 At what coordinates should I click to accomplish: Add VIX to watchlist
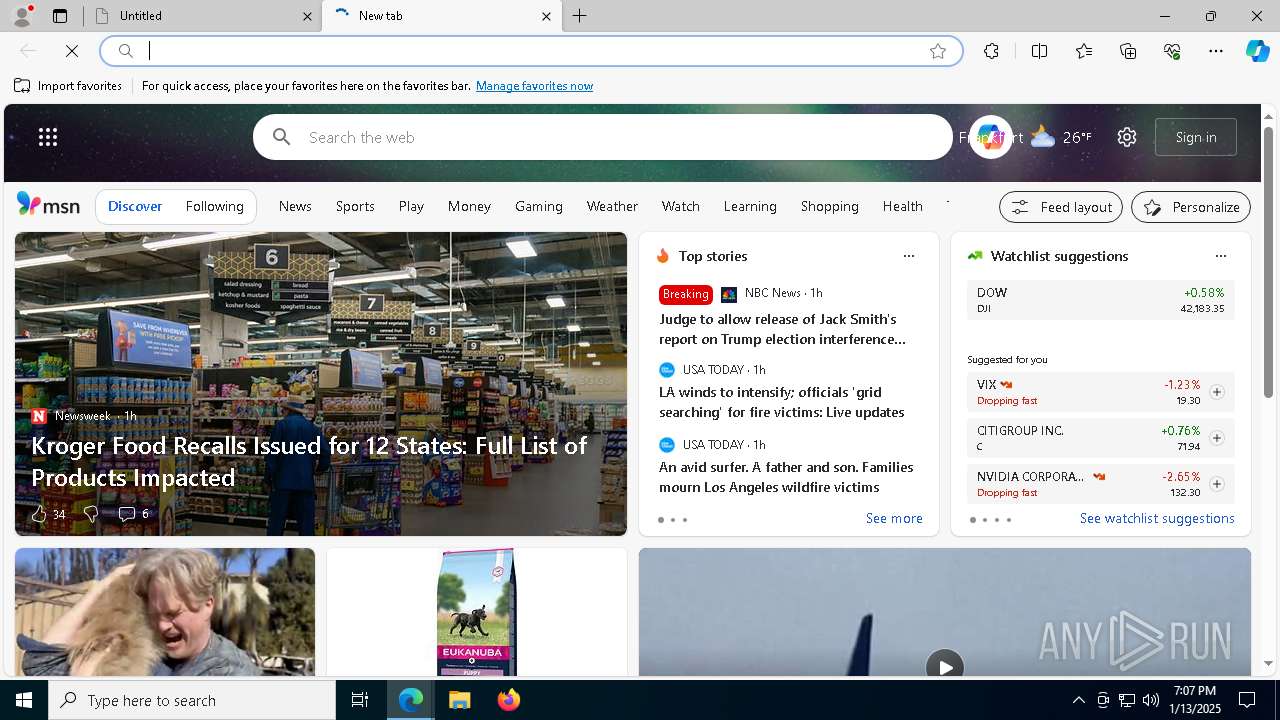tap(1217, 392)
